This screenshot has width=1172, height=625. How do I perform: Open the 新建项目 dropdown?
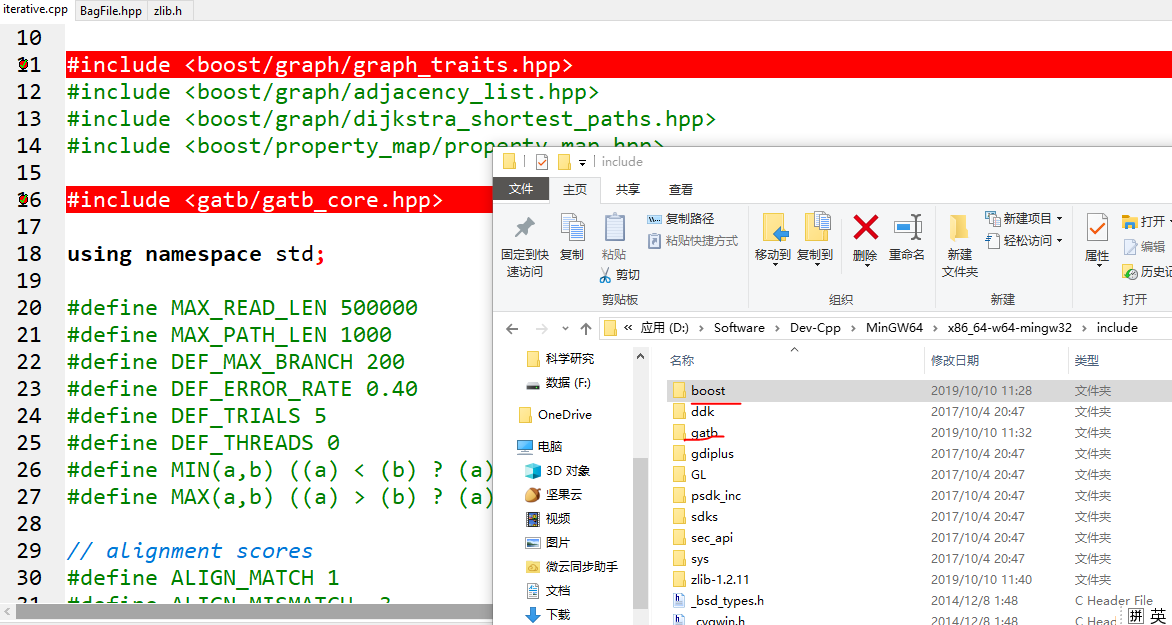pos(1023,218)
